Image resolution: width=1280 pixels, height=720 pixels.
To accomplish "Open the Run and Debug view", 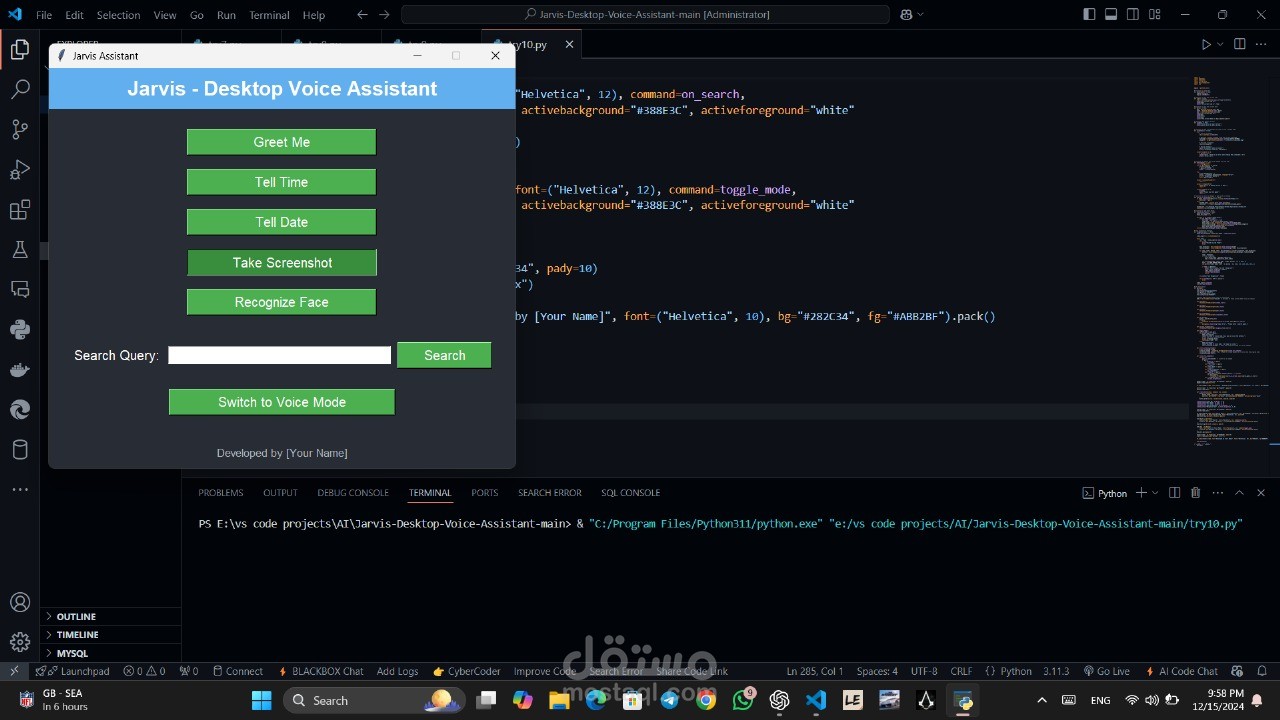I will [x=20, y=170].
